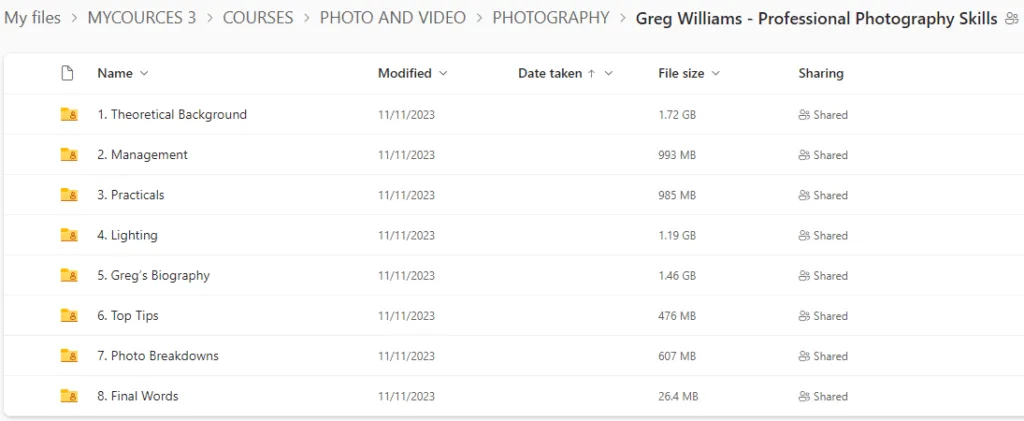Viewport: 1024px width, 421px height.
Task: Click the Sharing column header
Action: [x=821, y=73]
